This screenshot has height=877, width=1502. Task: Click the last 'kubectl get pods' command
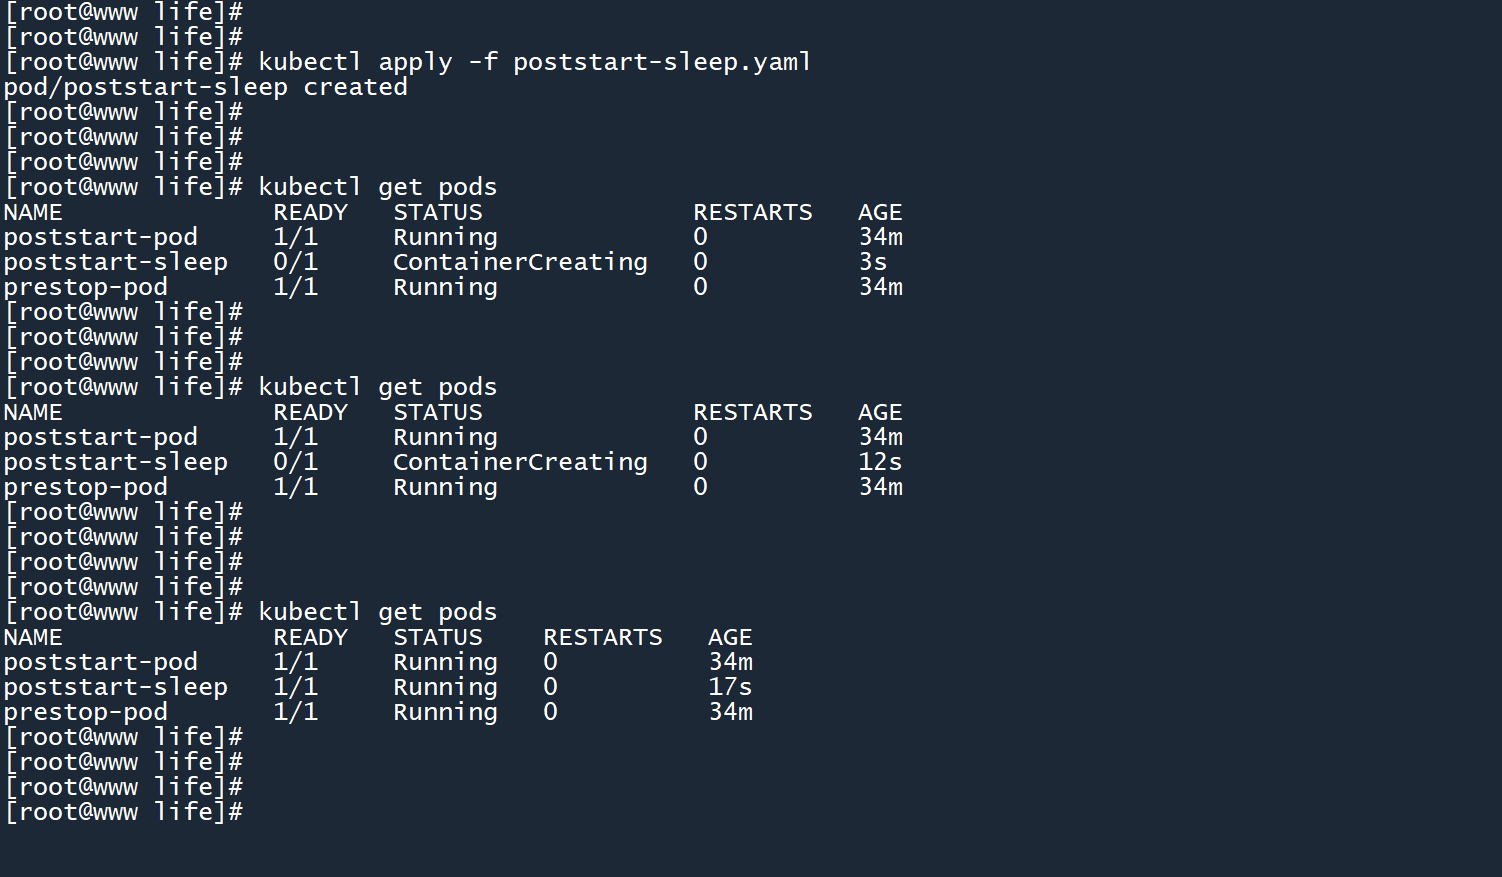coord(377,612)
